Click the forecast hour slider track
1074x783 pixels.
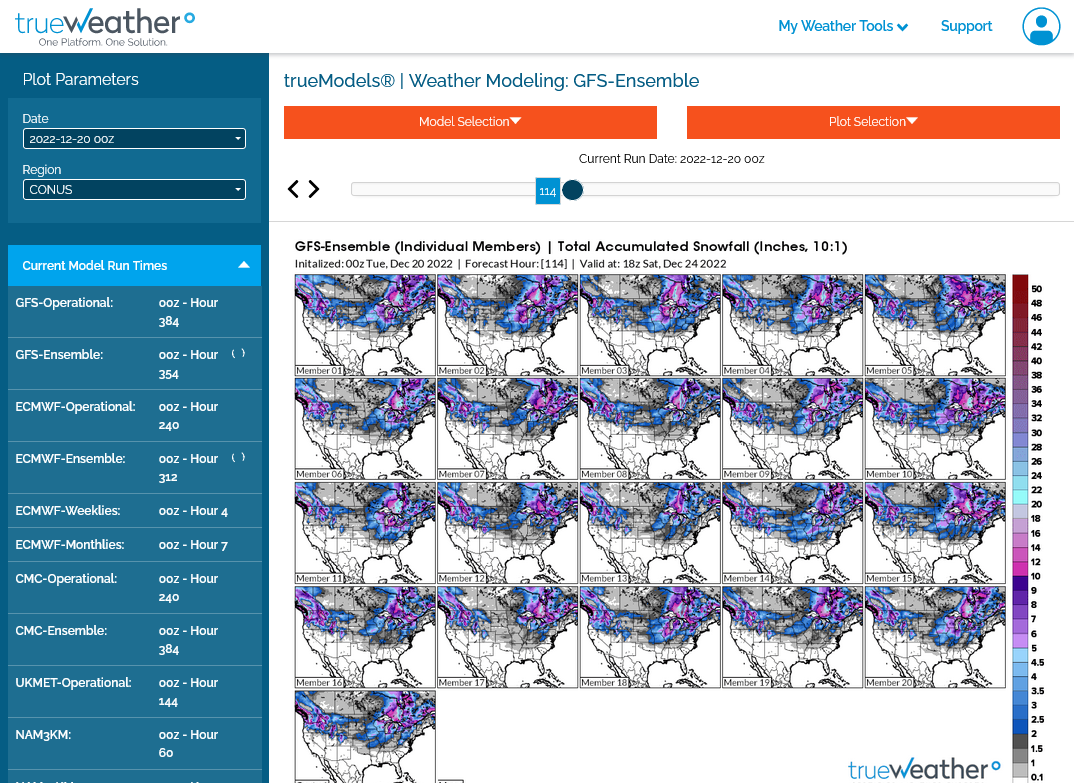[705, 189]
